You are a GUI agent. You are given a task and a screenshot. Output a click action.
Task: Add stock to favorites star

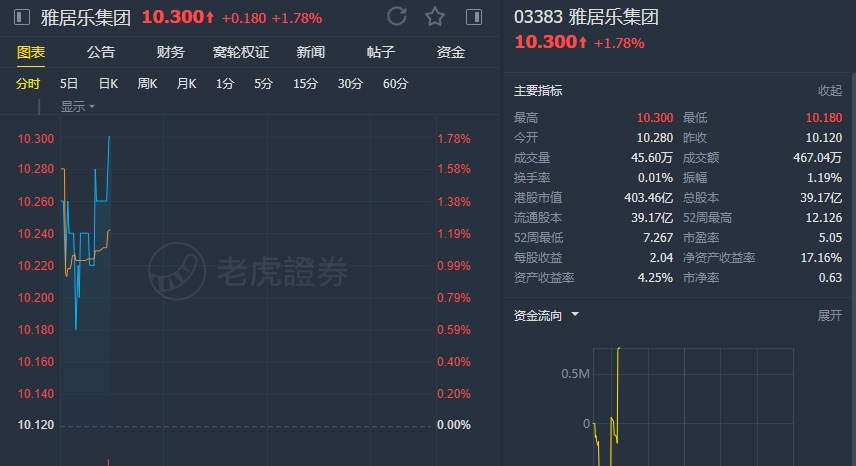tap(435, 16)
